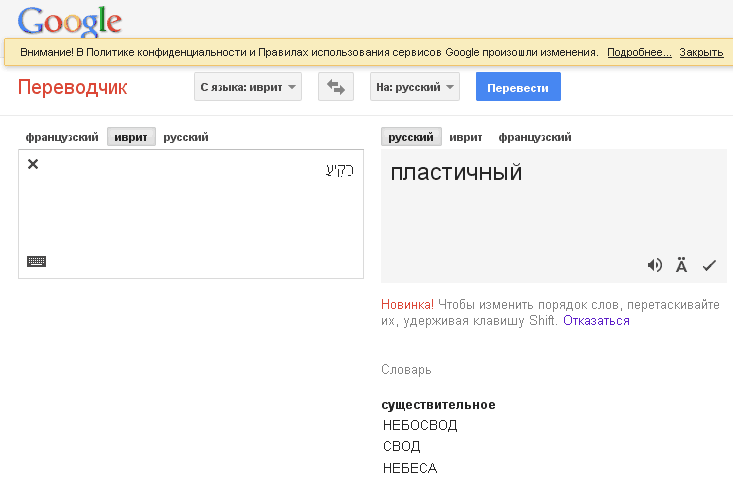733x484 pixels.
Task: Open the source language dropdown 'С языка: иврит'
Action: pos(247,88)
